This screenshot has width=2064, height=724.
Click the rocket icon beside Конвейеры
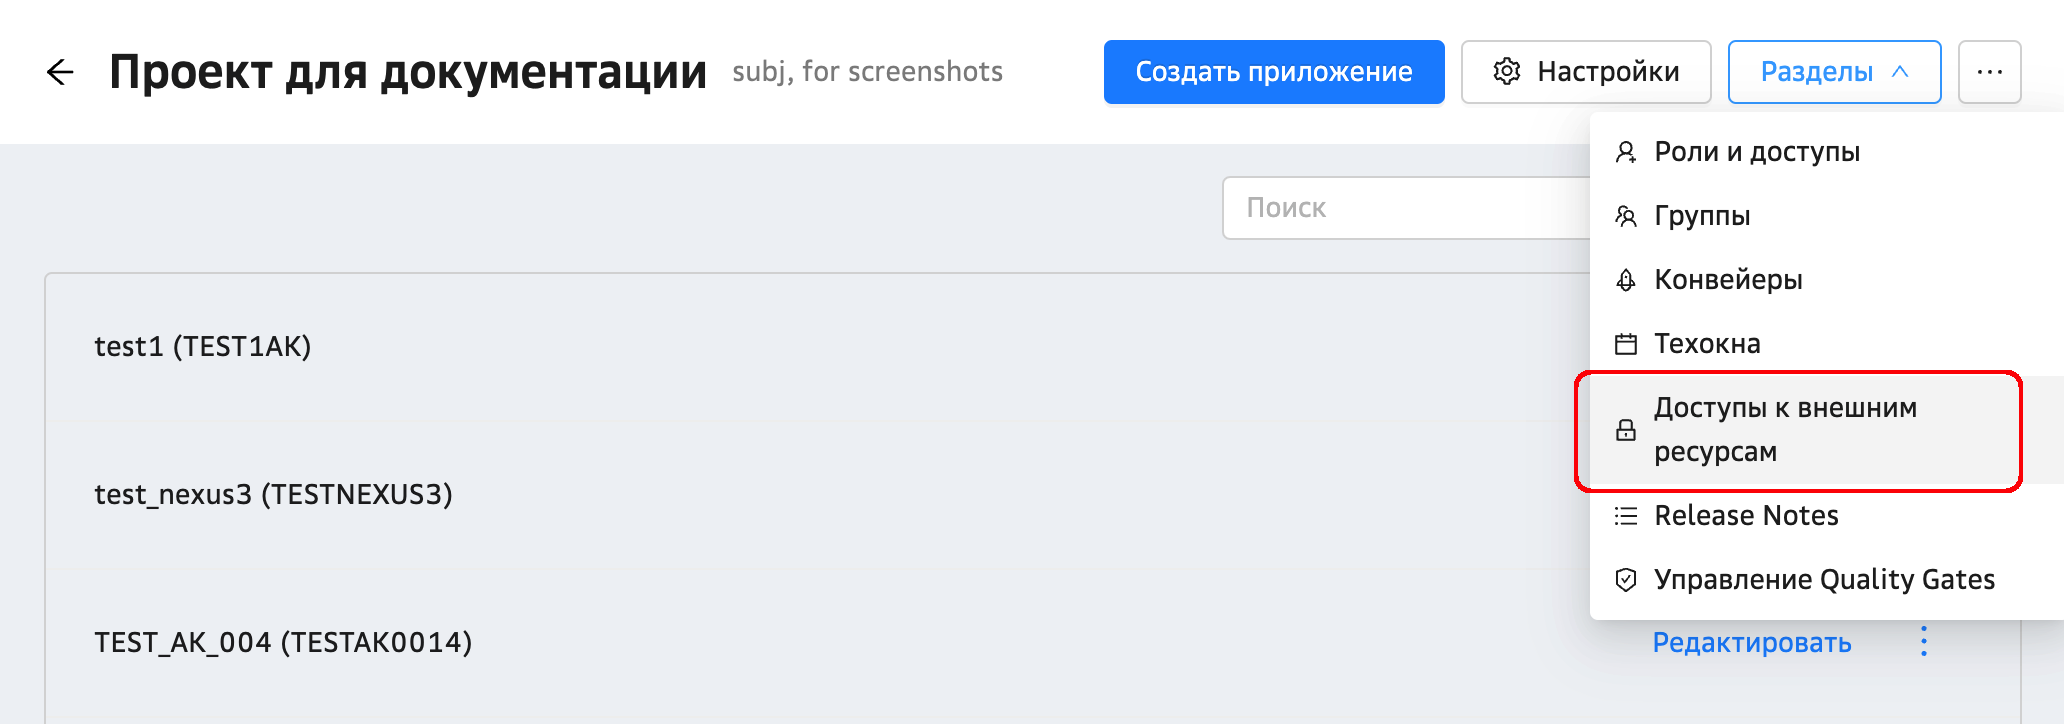pyautogui.click(x=1626, y=280)
